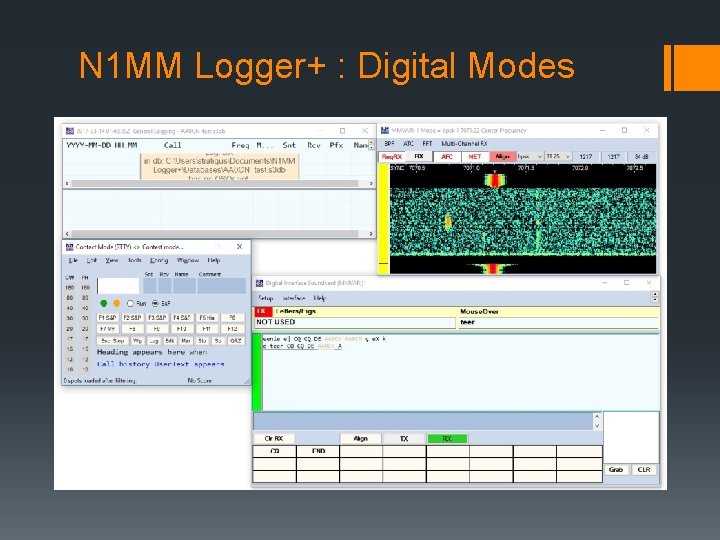Click the NOT USED text field
Image resolution: width=720 pixels, height=540 pixels.
click(354, 322)
